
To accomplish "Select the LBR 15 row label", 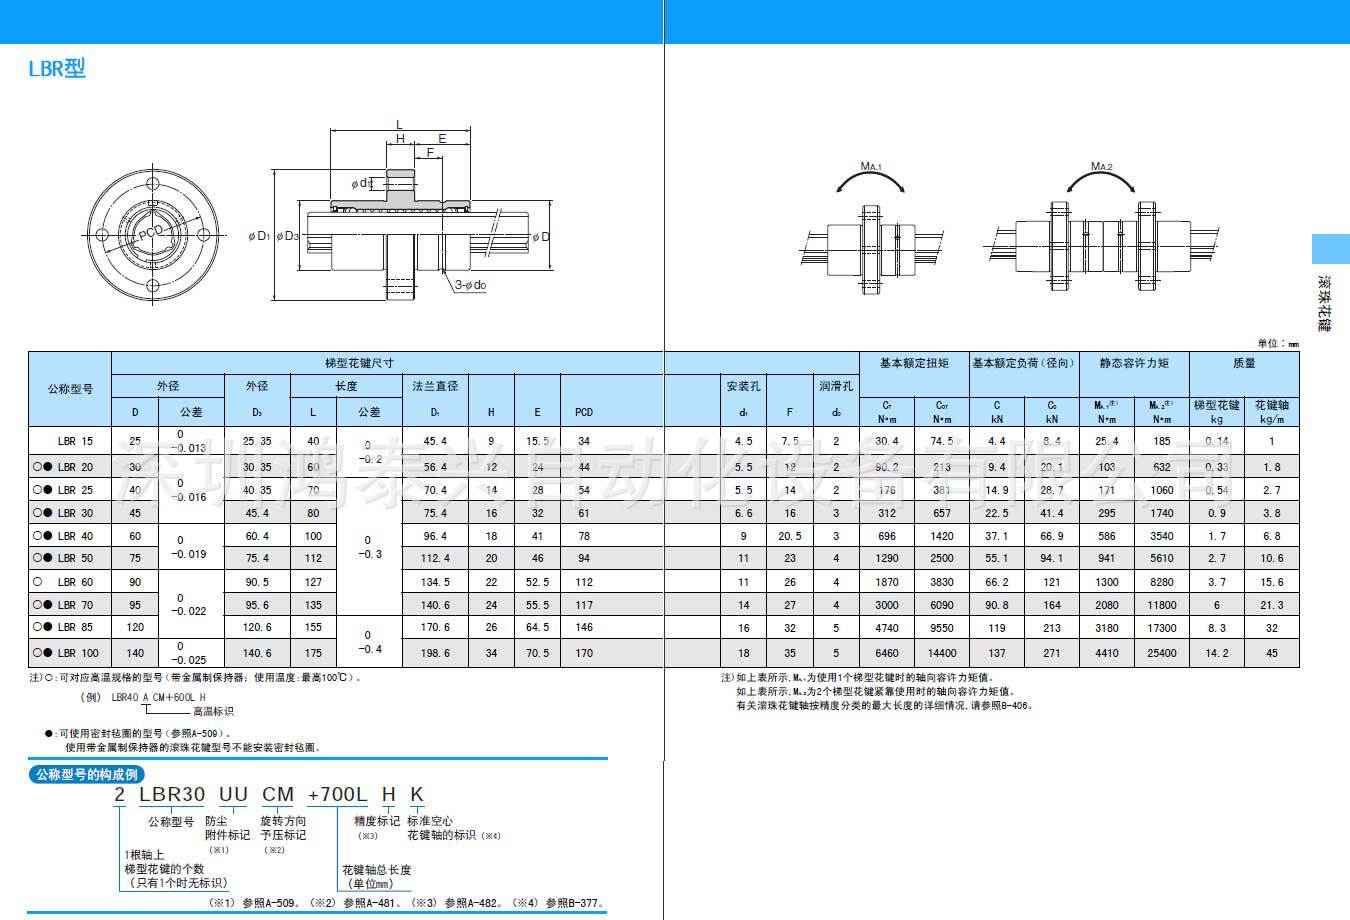I will point(75,441).
